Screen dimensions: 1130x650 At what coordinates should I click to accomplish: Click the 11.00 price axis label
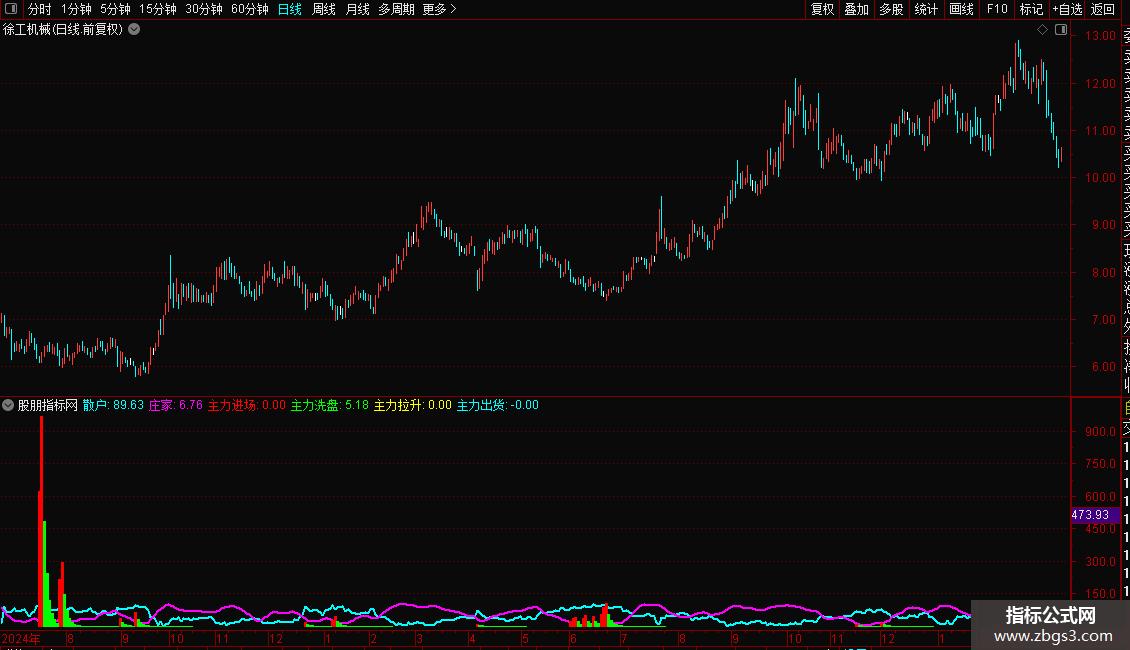click(1100, 130)
